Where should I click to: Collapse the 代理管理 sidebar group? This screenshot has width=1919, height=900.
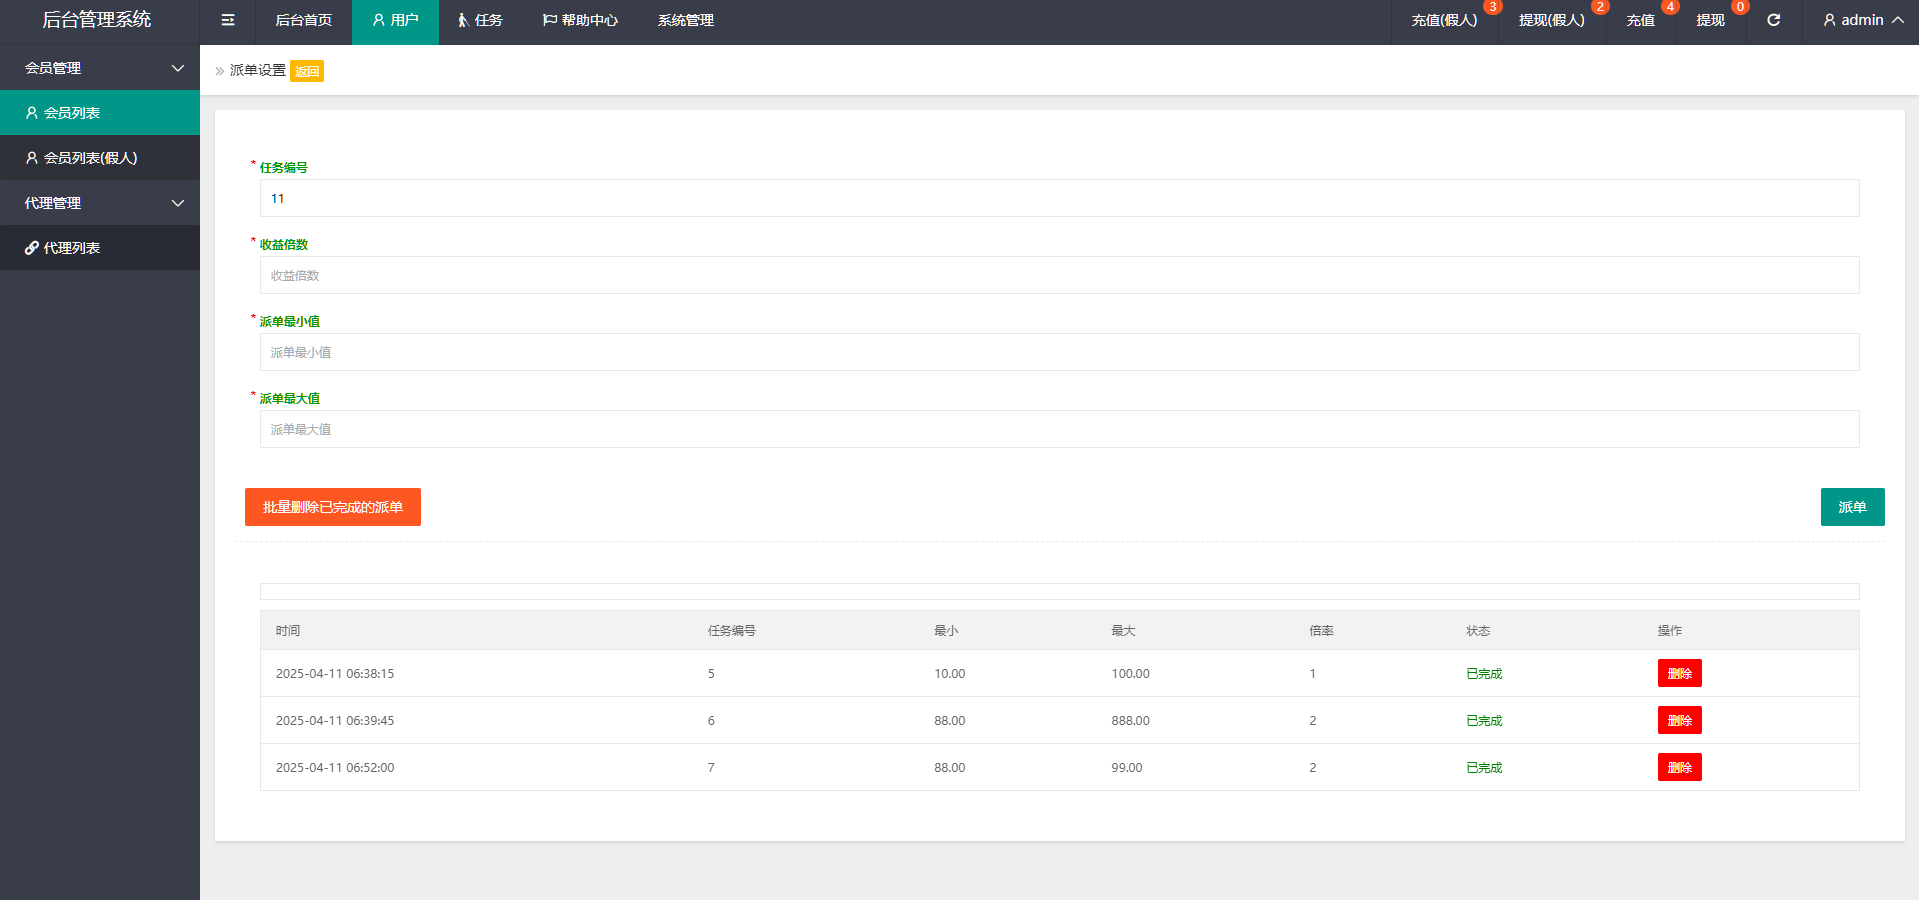[100, 203]
